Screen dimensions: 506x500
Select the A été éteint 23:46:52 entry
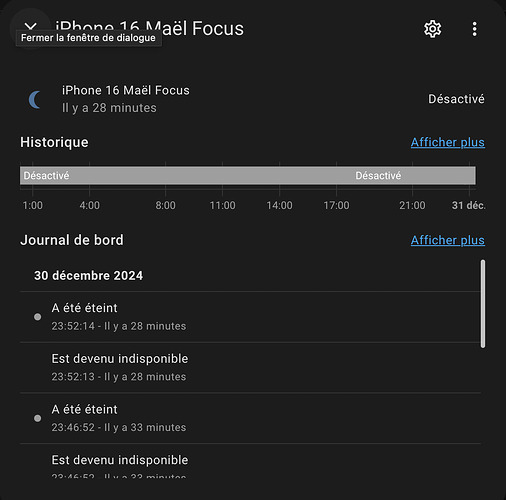coord(250,418)
